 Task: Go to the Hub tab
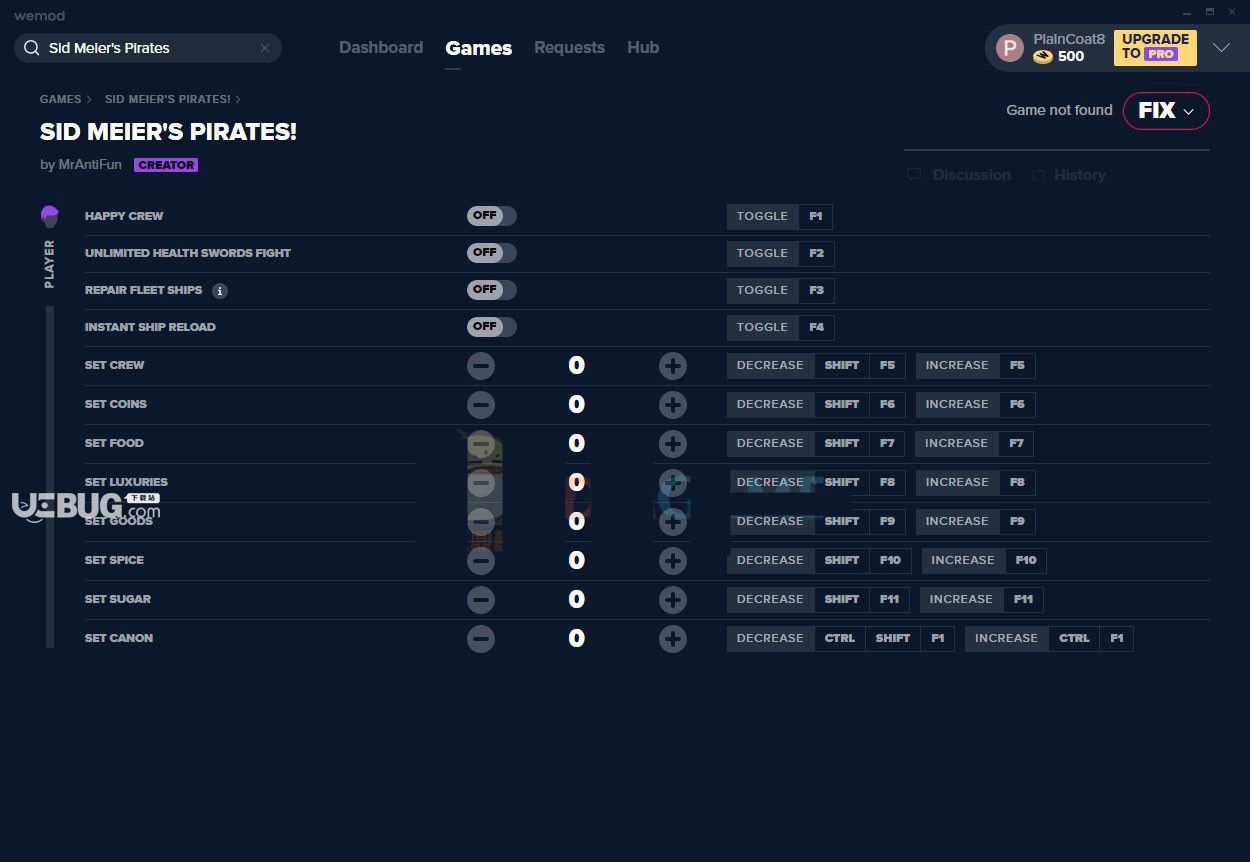pyautogui.click(x=643, y=48)
